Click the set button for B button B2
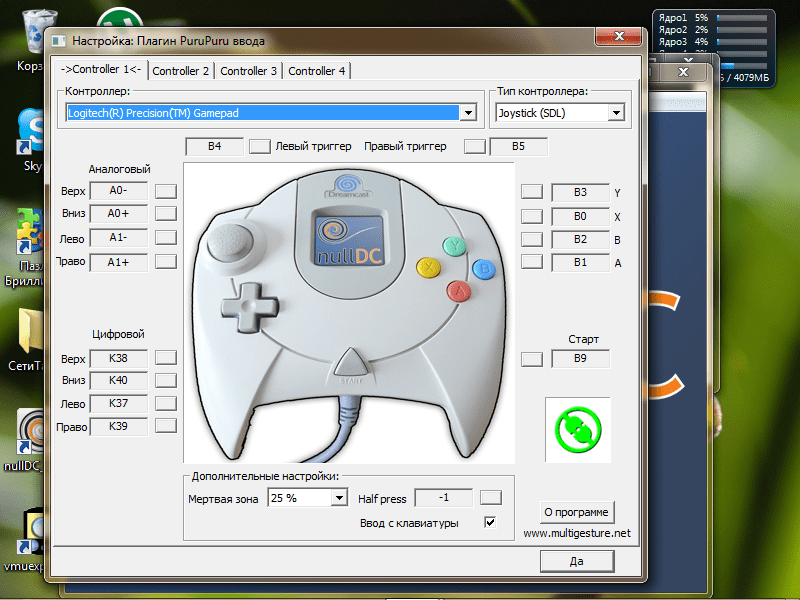The height and width of the screenshot is (600, 800). click(532, 239)
